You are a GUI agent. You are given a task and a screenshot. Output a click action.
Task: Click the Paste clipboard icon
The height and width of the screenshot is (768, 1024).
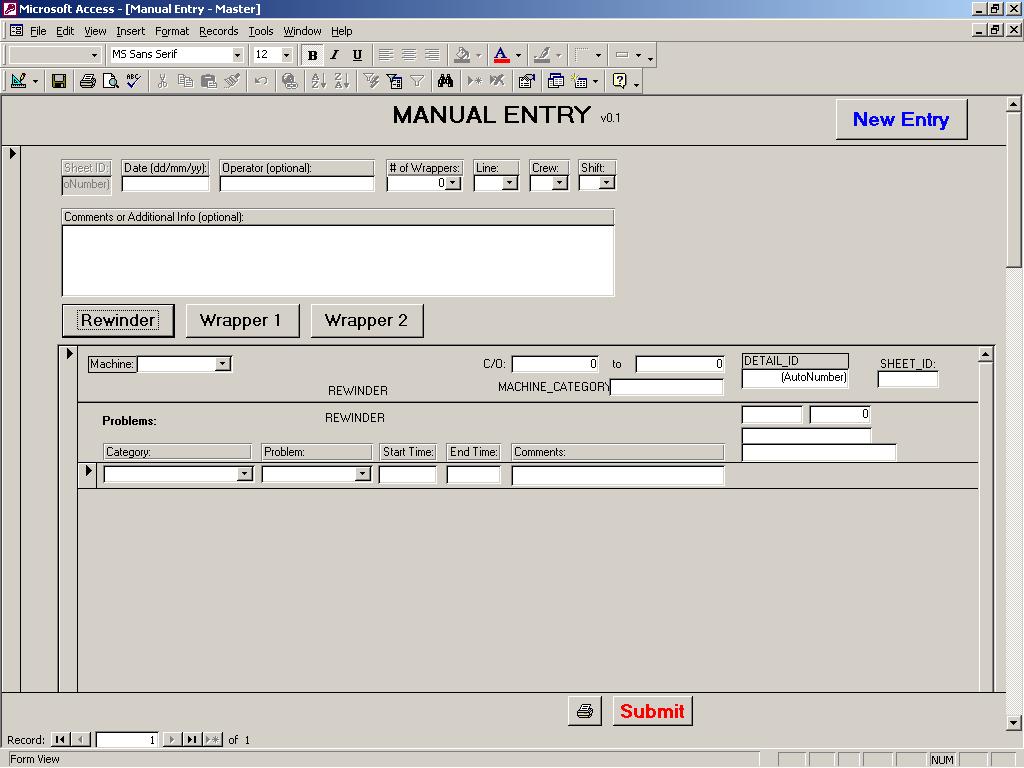point(208,81)
